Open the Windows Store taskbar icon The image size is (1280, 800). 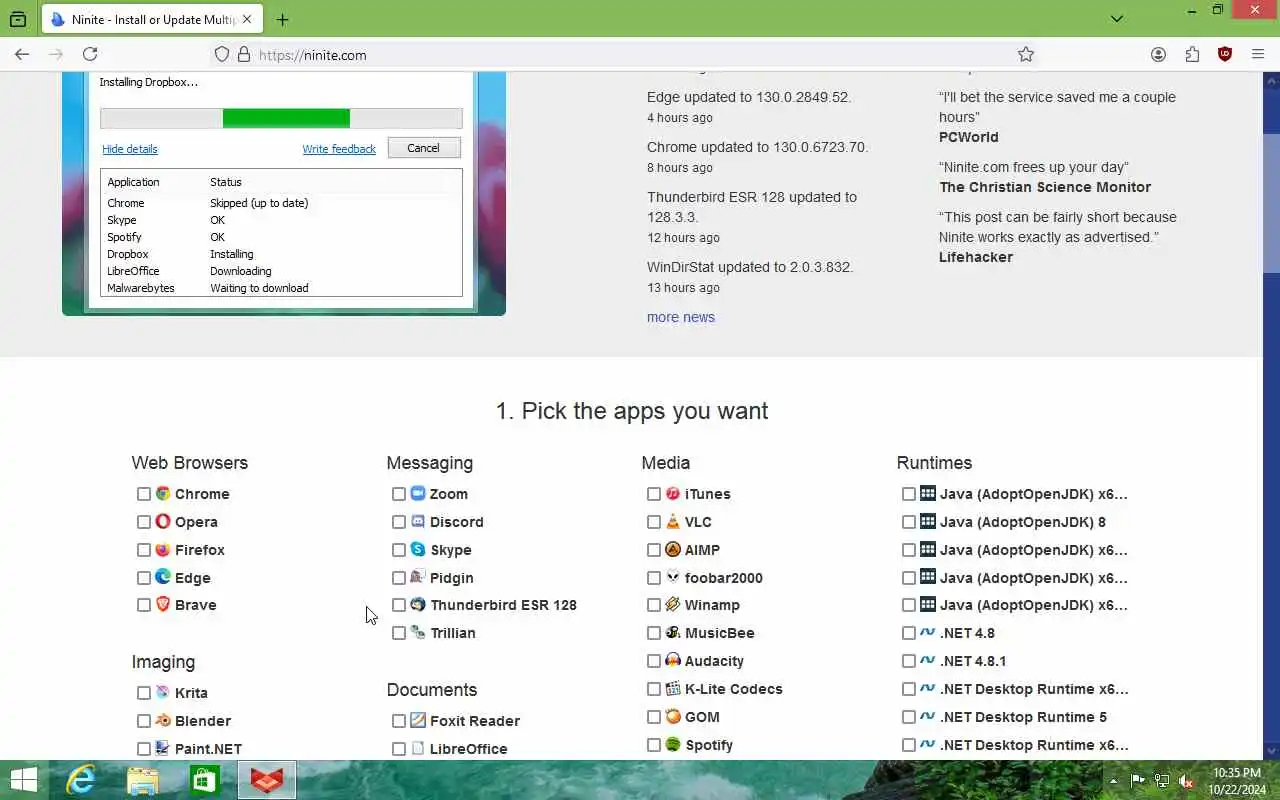[x=205, y=780]
